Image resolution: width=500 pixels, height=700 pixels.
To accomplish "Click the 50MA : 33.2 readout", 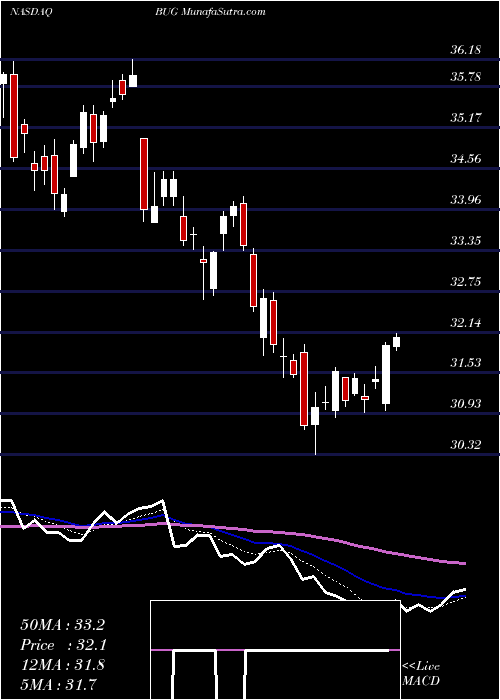I will click(x=62, y=625).
